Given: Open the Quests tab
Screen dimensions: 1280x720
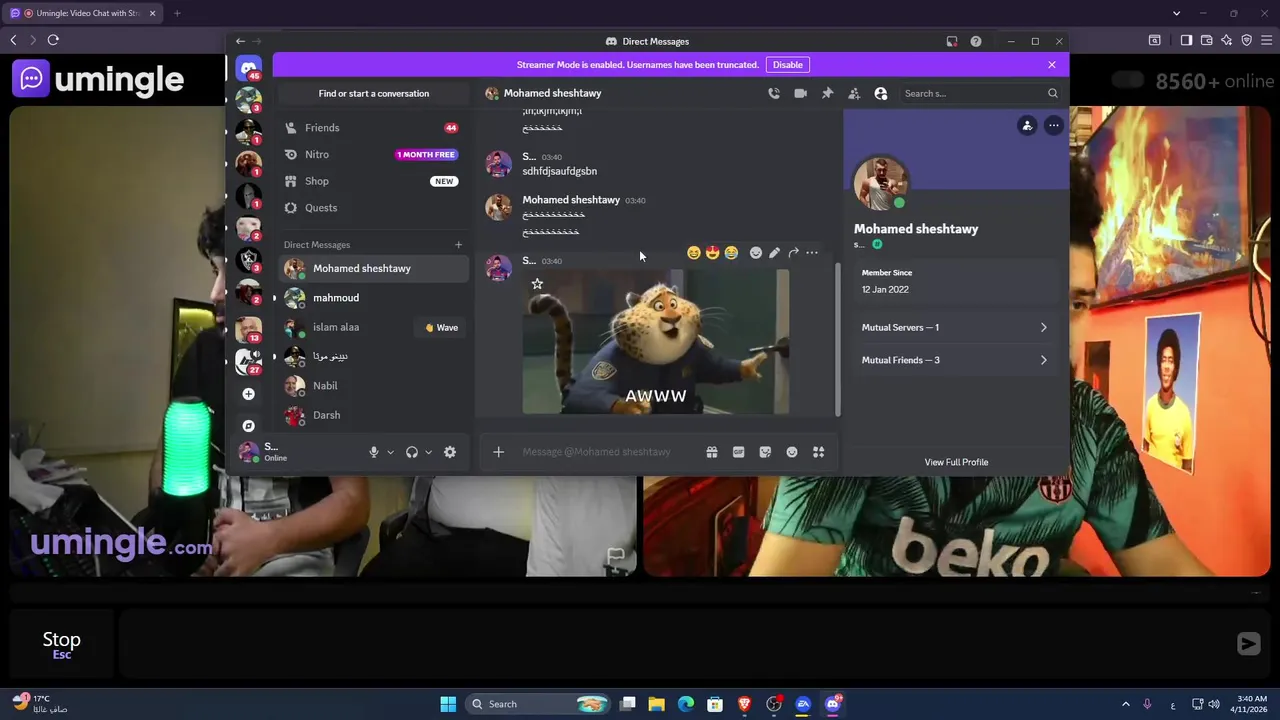Looking at the screenshot, I should click(372, 208).
